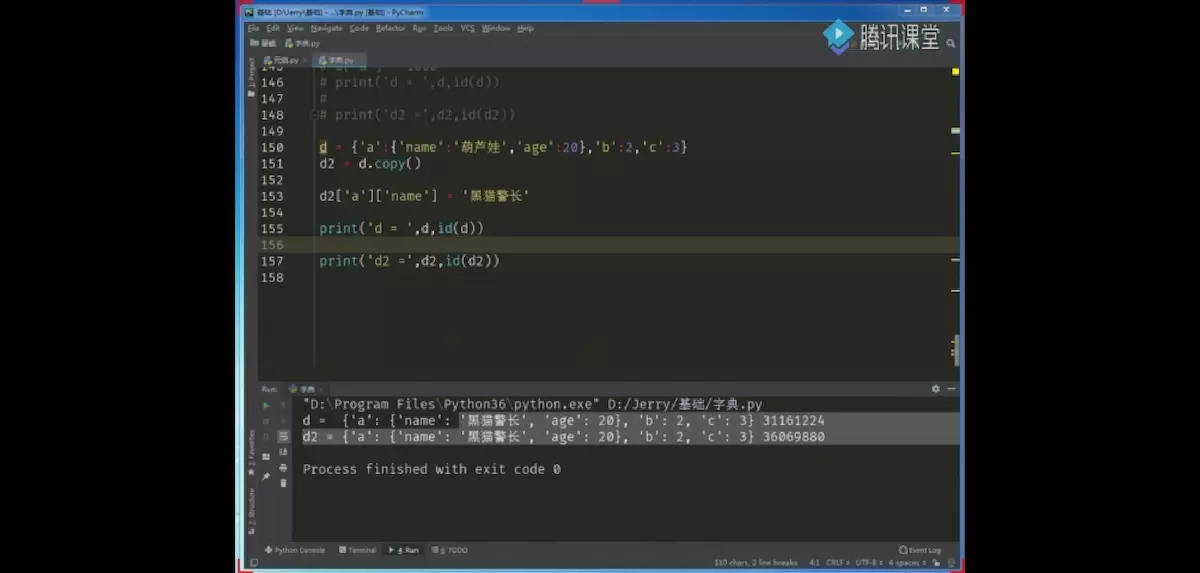Click line number 150 in gutter

(272, 147)
